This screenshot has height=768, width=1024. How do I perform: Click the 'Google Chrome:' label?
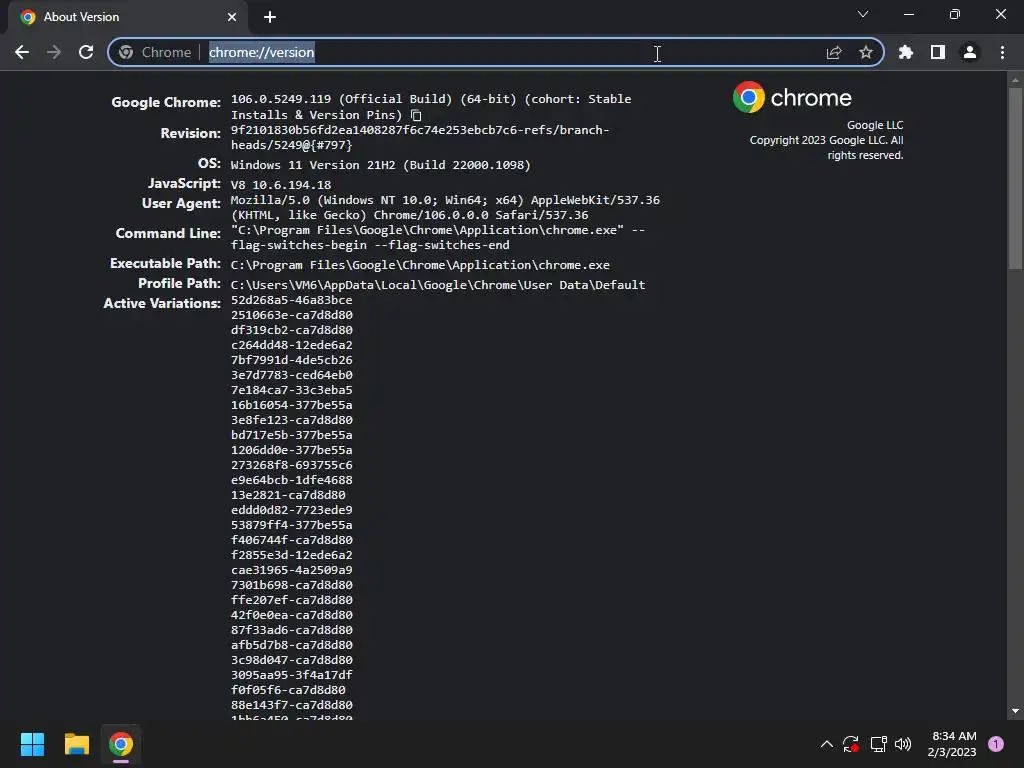166,103
